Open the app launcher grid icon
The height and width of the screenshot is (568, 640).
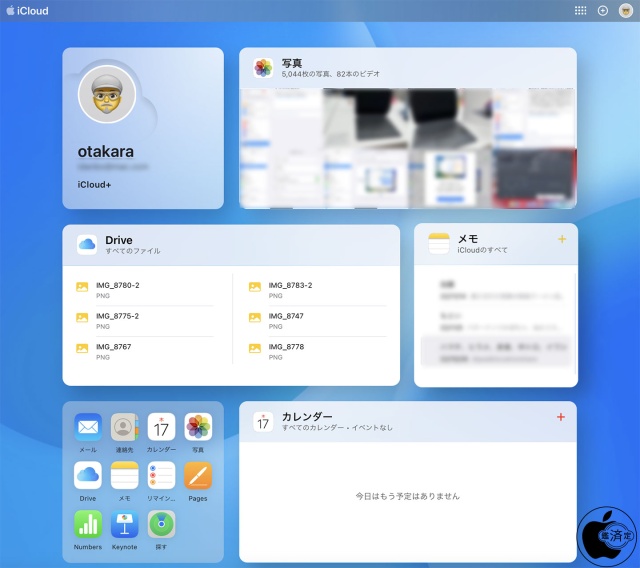(580, 11)
